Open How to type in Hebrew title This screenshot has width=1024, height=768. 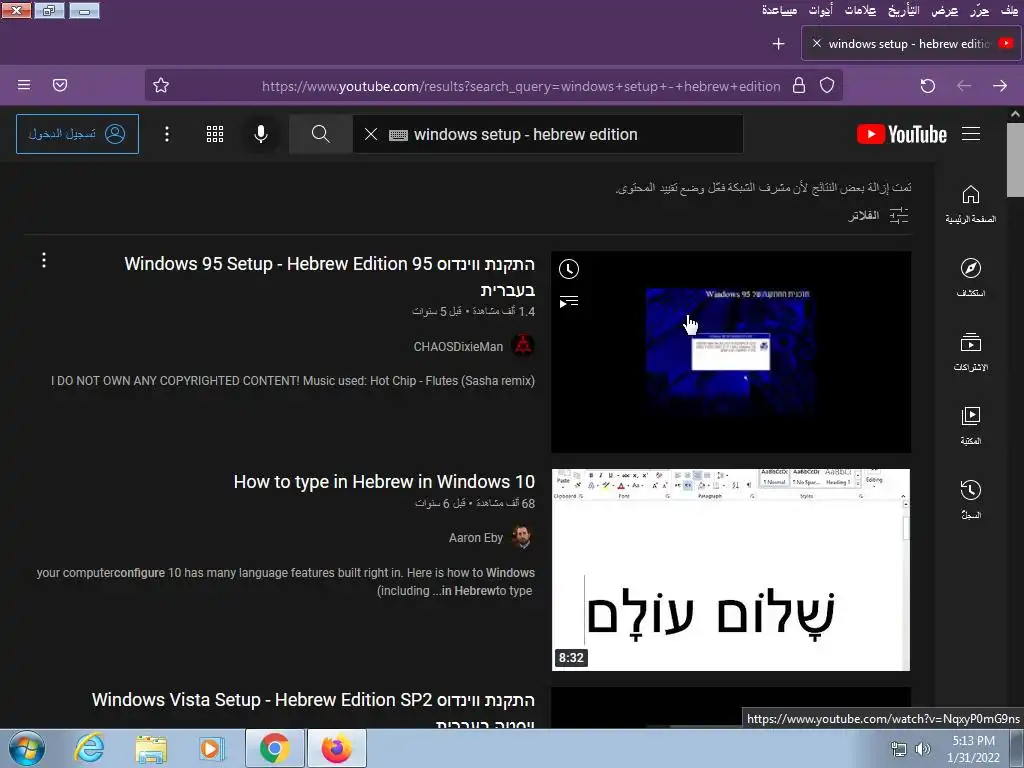pyautogui.click(x=384, y=482)
